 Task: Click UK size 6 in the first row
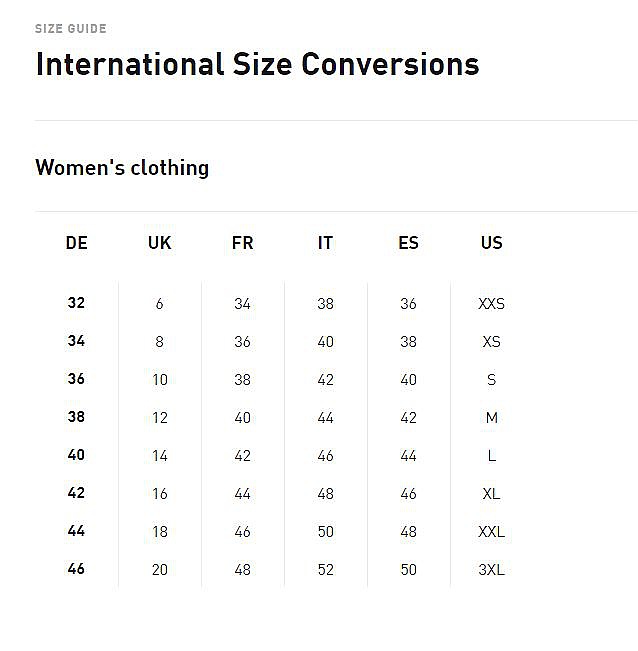click(x=159, y=304)
